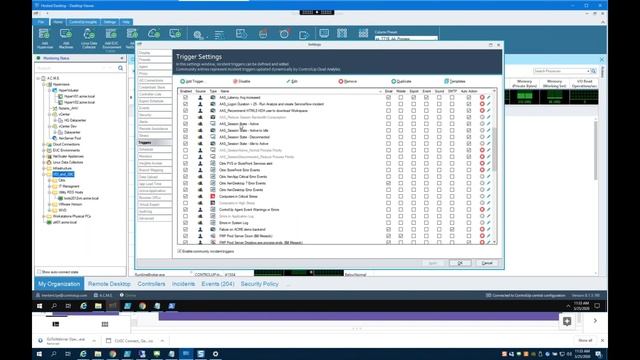Toggle Enabled checkbox for Errors in System Log
The image size is (640, 360).
(185, 223)
